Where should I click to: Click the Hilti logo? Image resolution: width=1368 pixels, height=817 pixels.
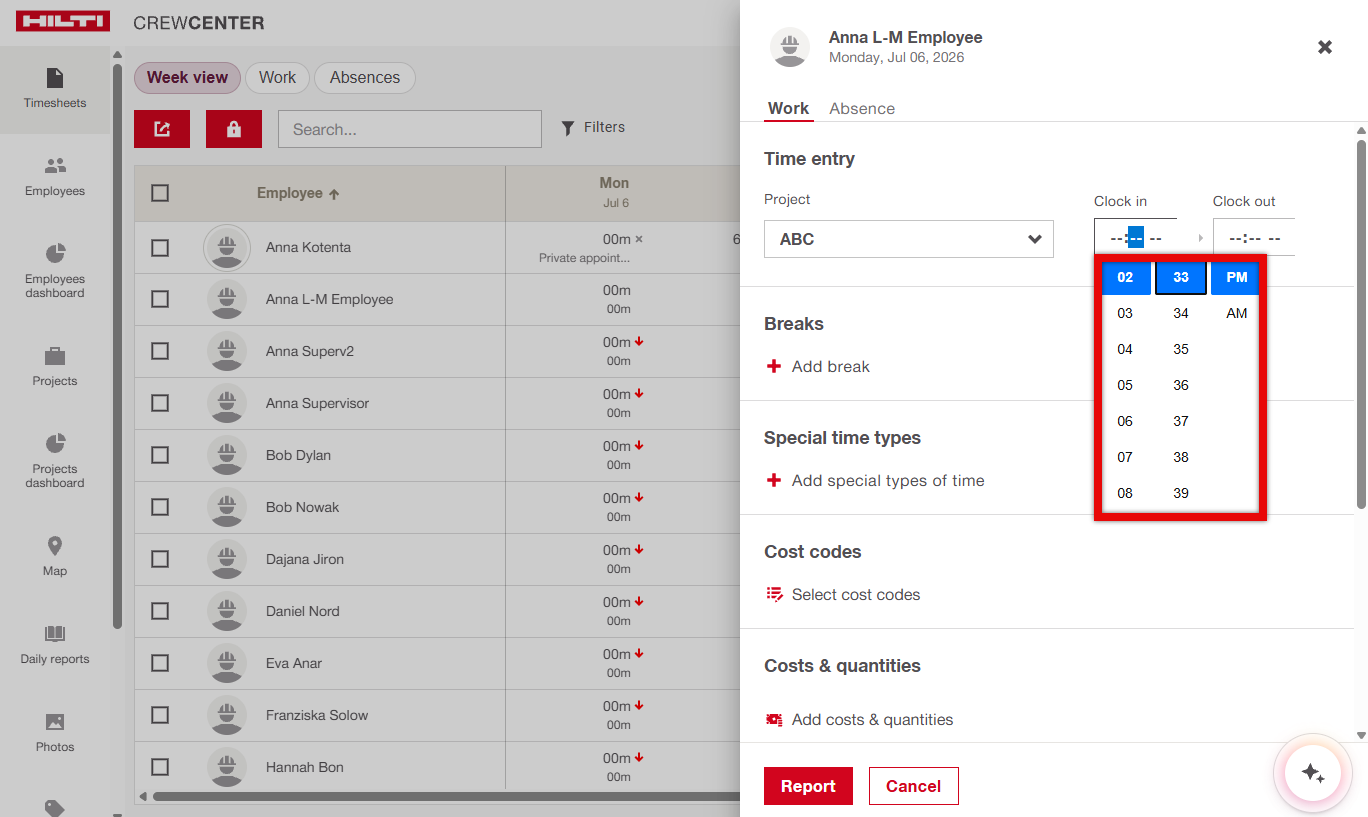[62, 22]
